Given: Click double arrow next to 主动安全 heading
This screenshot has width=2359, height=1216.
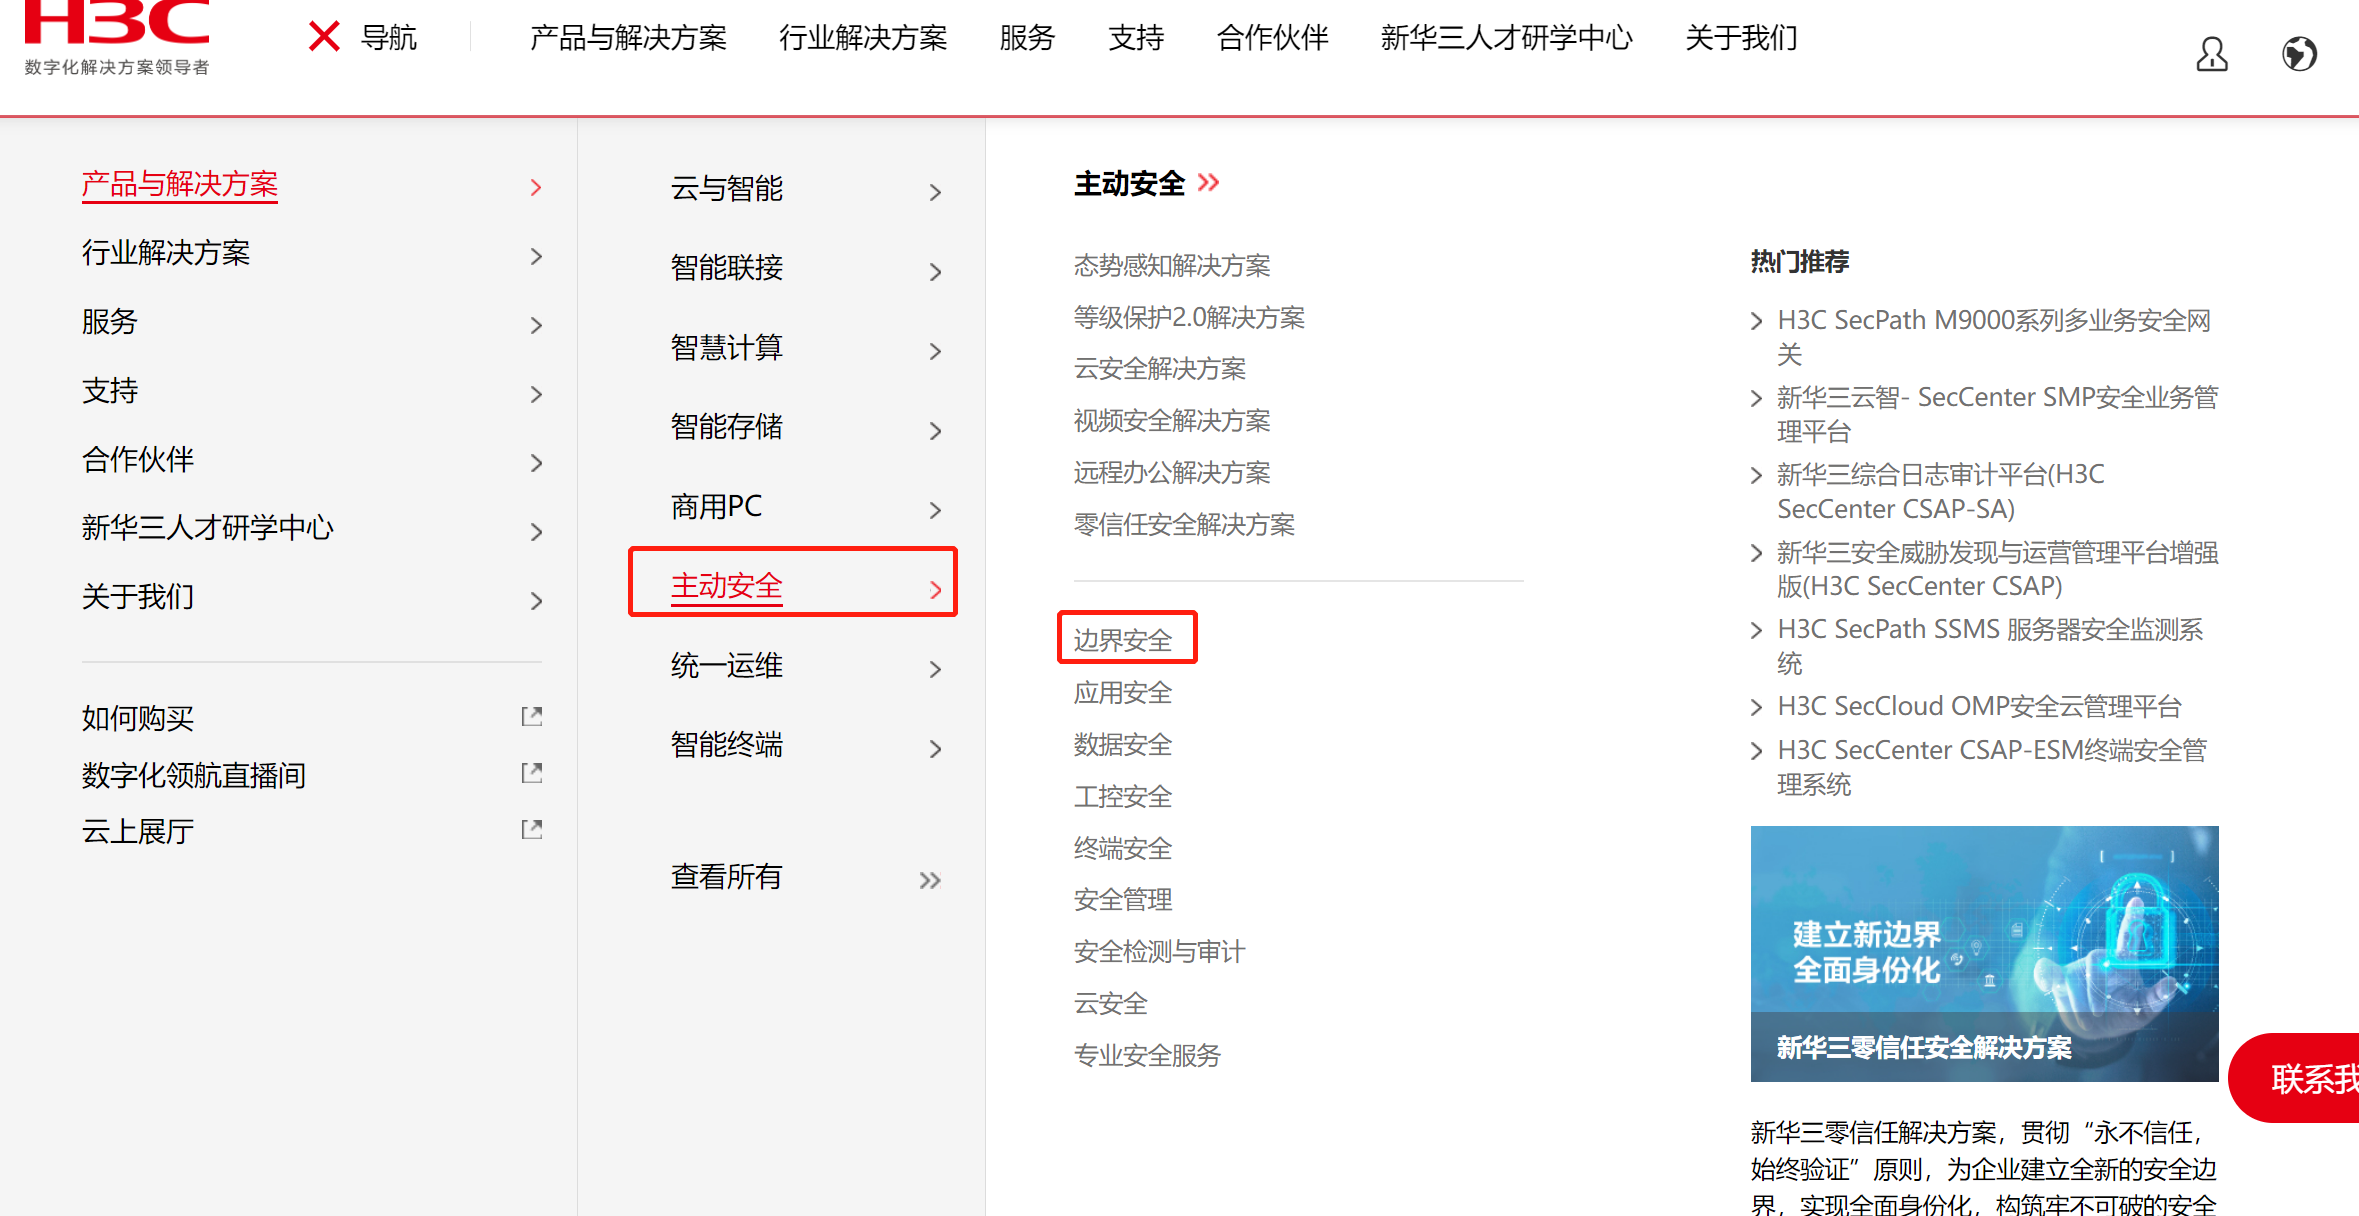Looking at the screenshot, I should tap(1209, 183).
